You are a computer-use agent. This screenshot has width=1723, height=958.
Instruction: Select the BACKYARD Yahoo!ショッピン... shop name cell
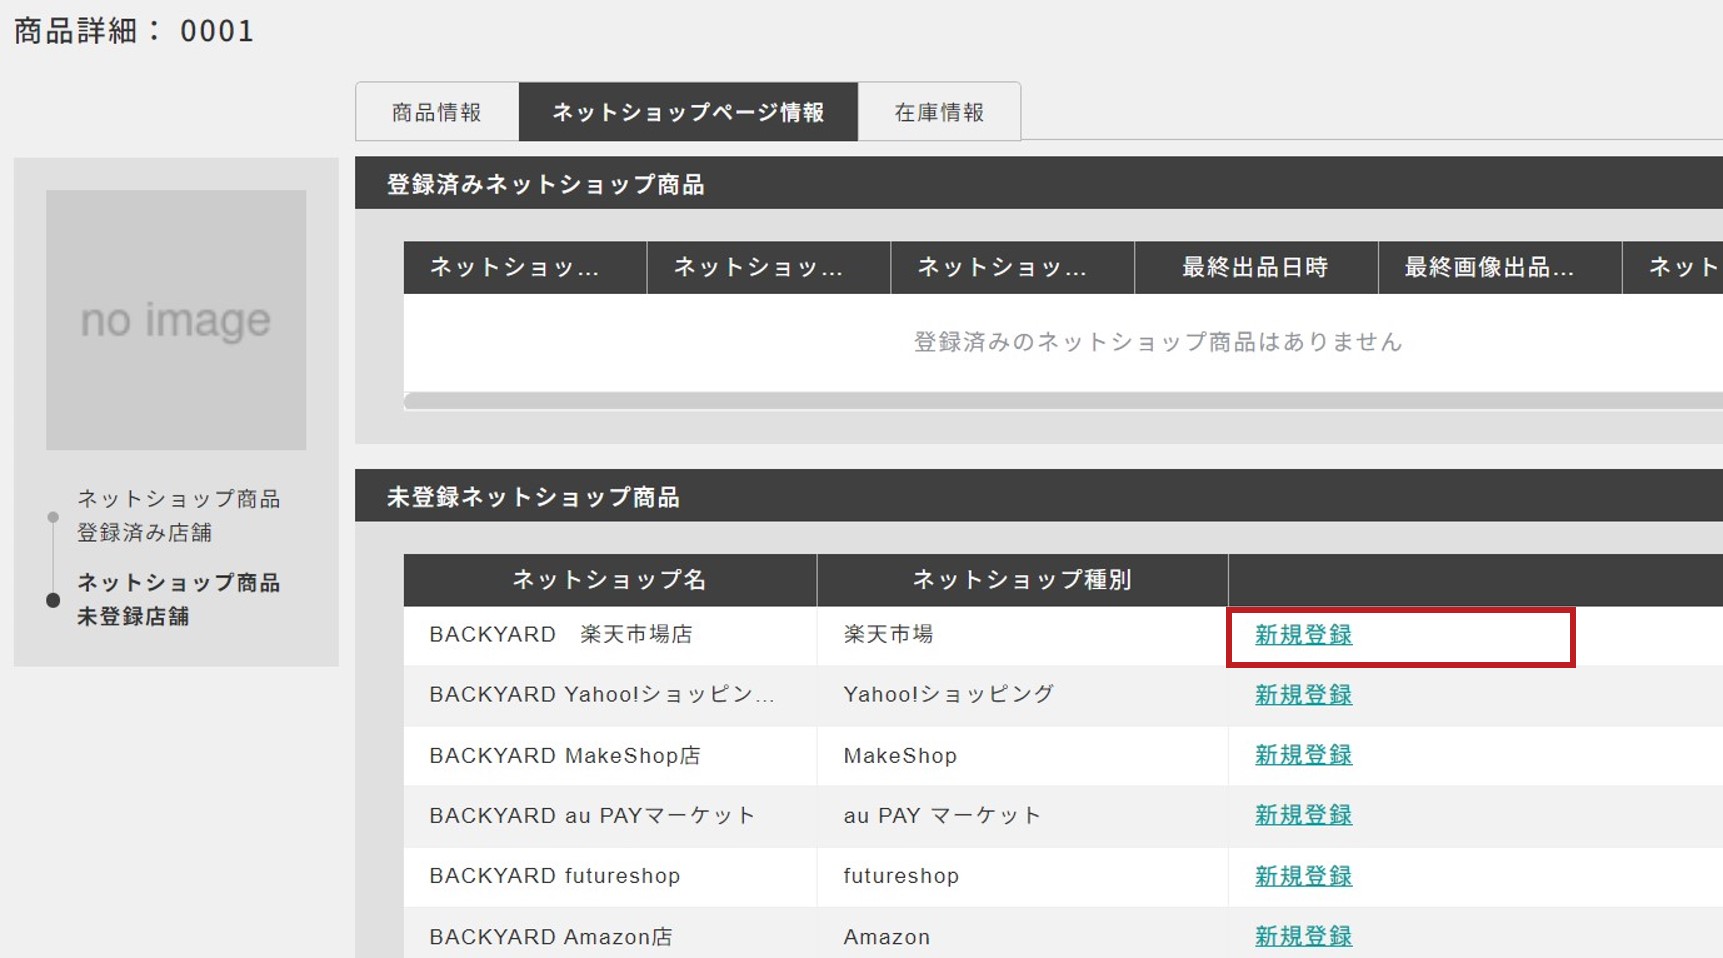610,695
